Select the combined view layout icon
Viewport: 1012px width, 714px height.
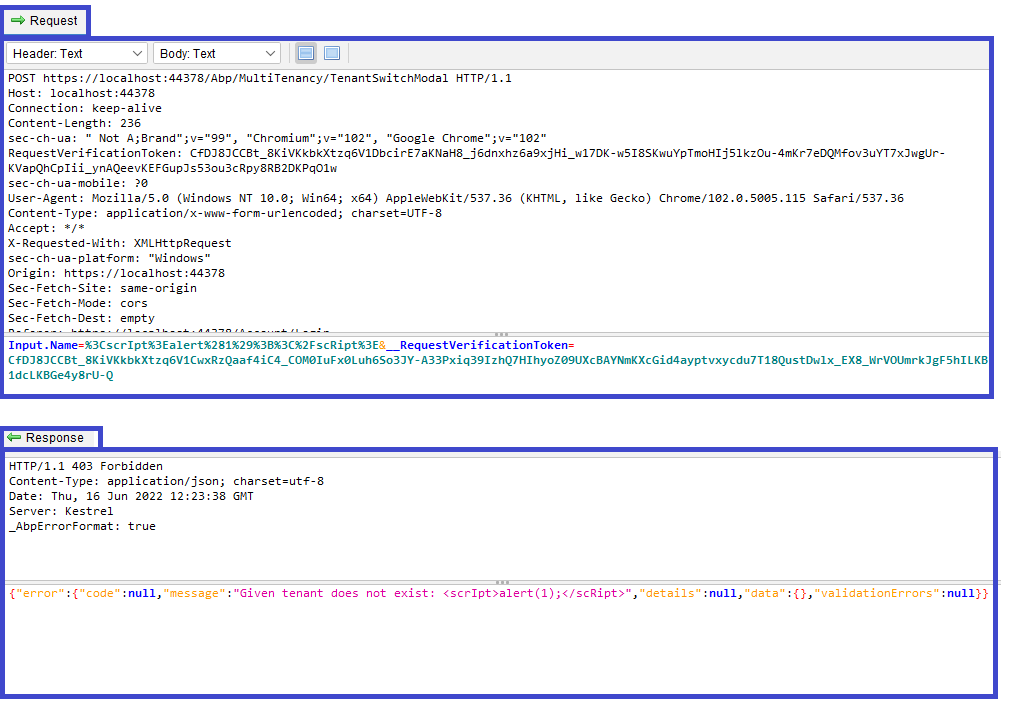coord(332,54)
